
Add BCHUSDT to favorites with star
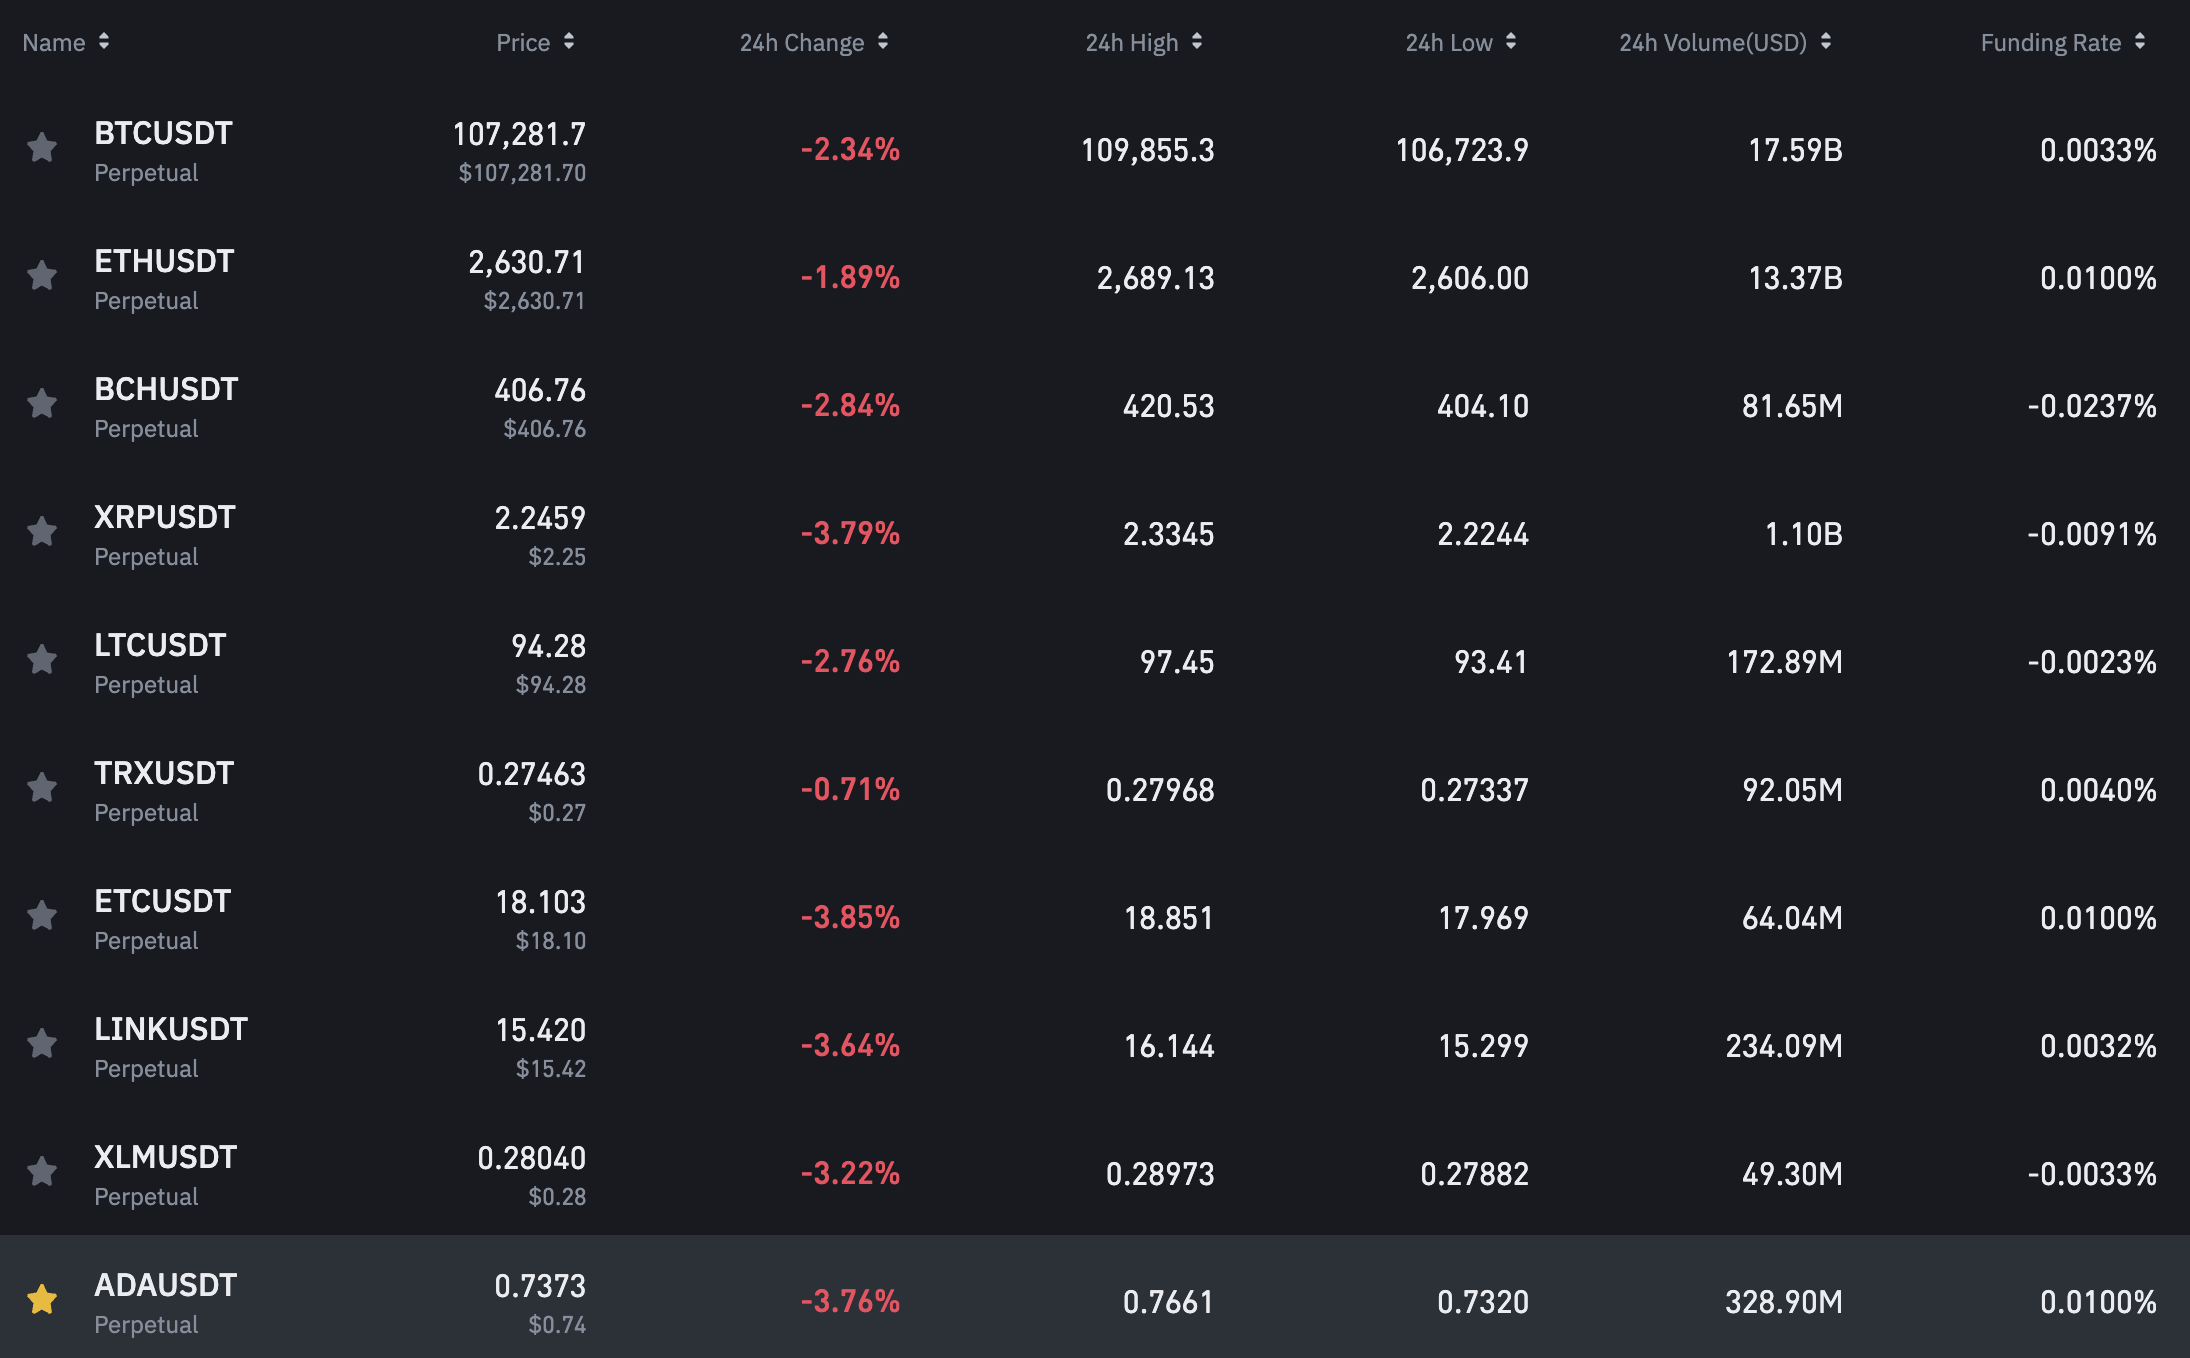point(42,403)
